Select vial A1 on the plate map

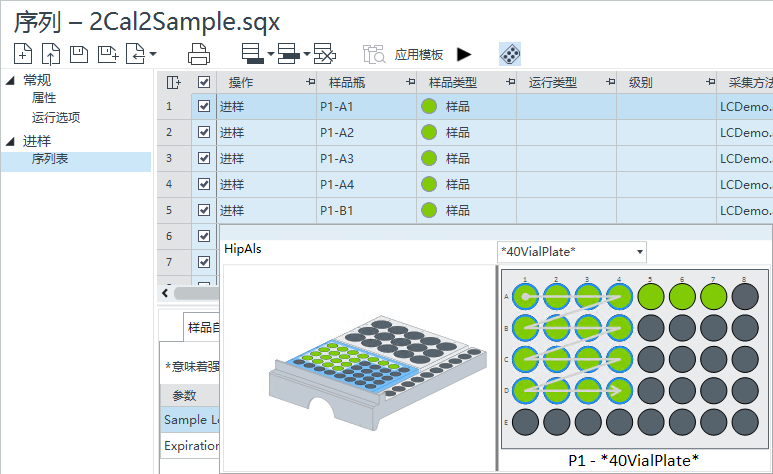525,297
